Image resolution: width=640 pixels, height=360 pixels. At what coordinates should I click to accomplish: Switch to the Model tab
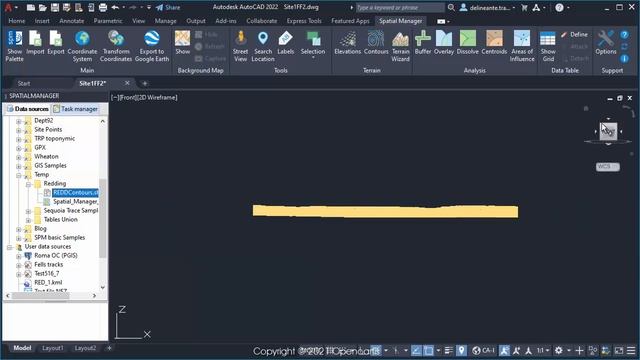tap(22, 348)
